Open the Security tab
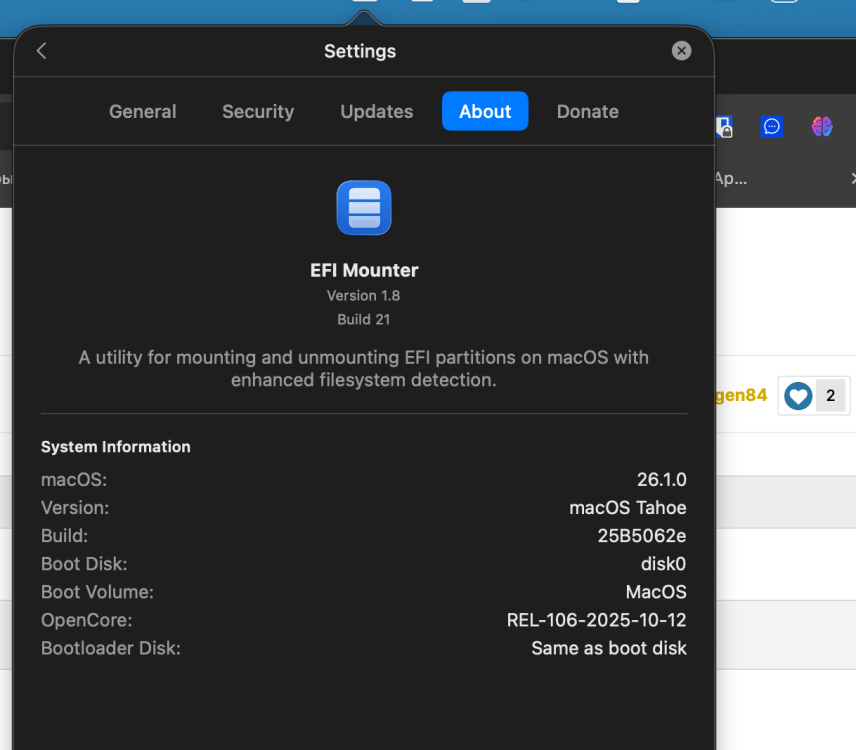 [258, 111]
